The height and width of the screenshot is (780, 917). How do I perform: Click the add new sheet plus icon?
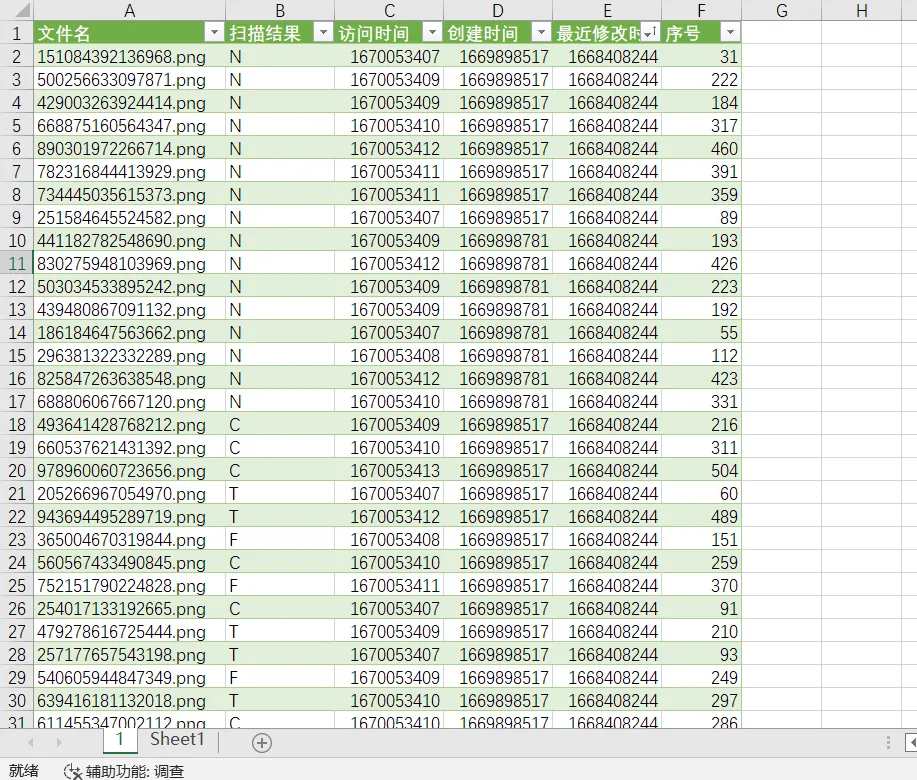tap(262, 742)
